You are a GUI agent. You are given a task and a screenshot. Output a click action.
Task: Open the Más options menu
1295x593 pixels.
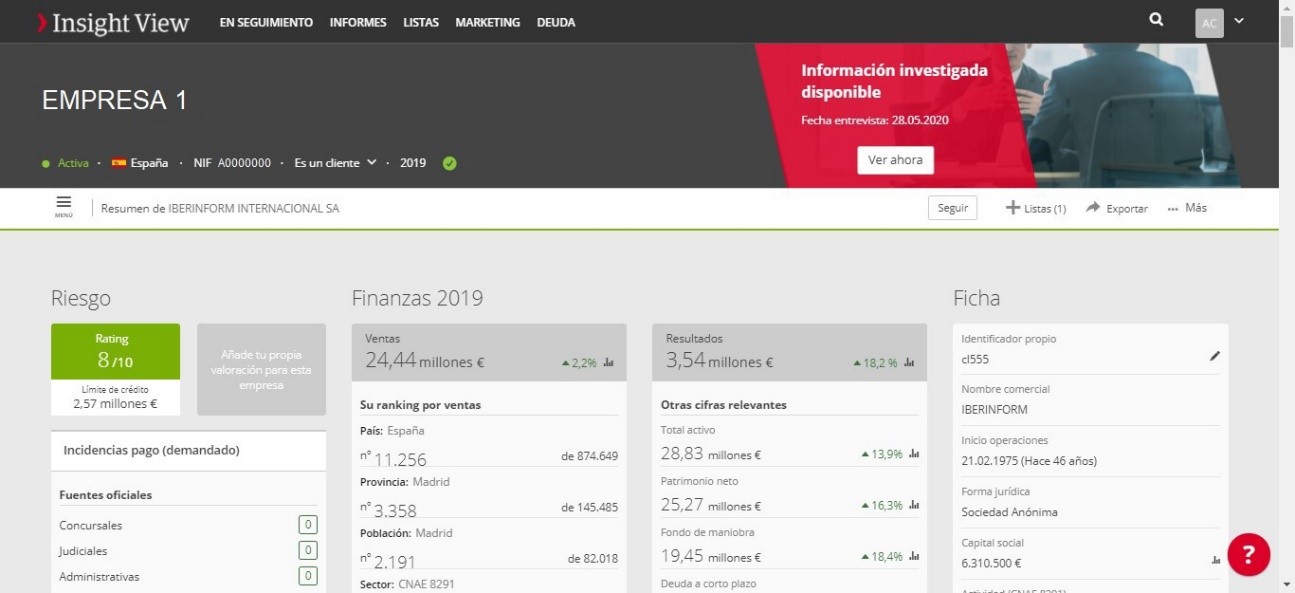(x=1188, y=208)
